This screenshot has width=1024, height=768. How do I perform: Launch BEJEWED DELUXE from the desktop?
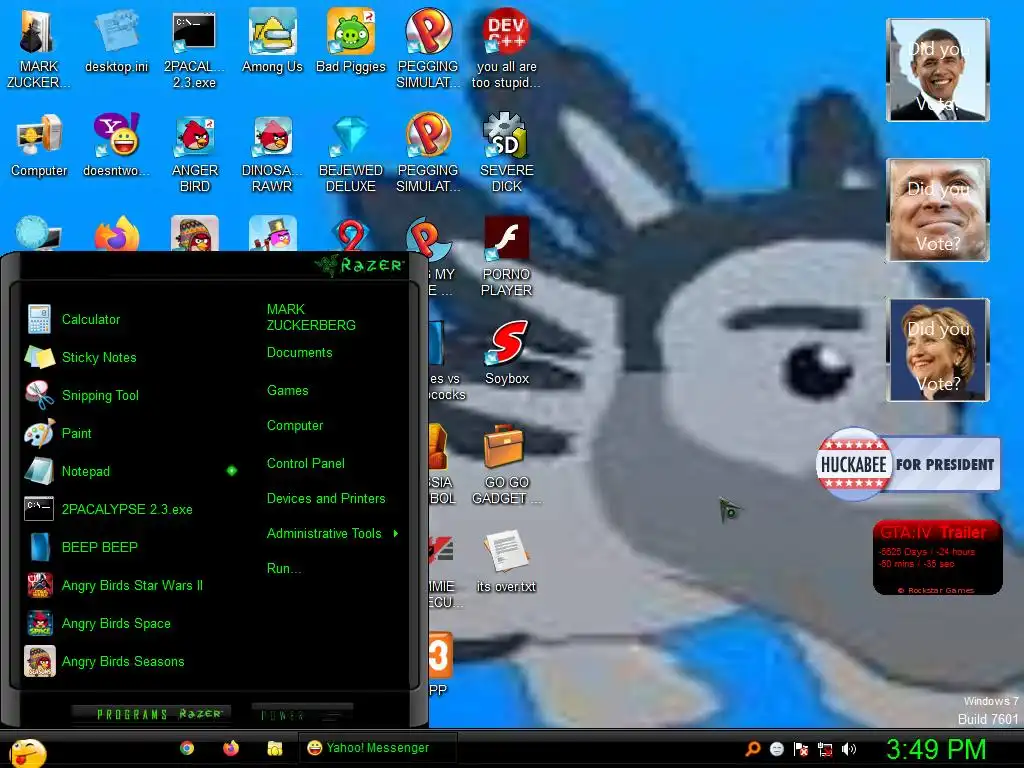(351, 153)
